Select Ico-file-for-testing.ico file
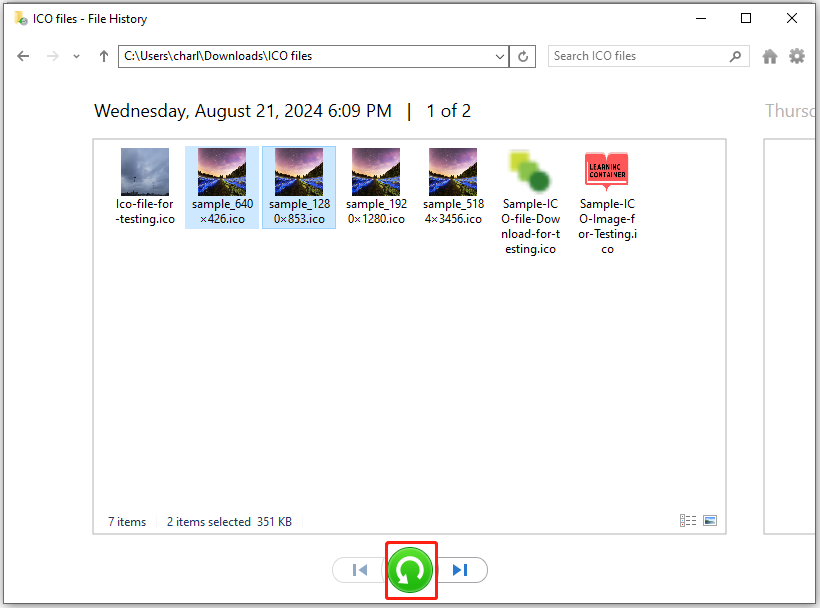820x608 pixels. (x=145, y=186)
